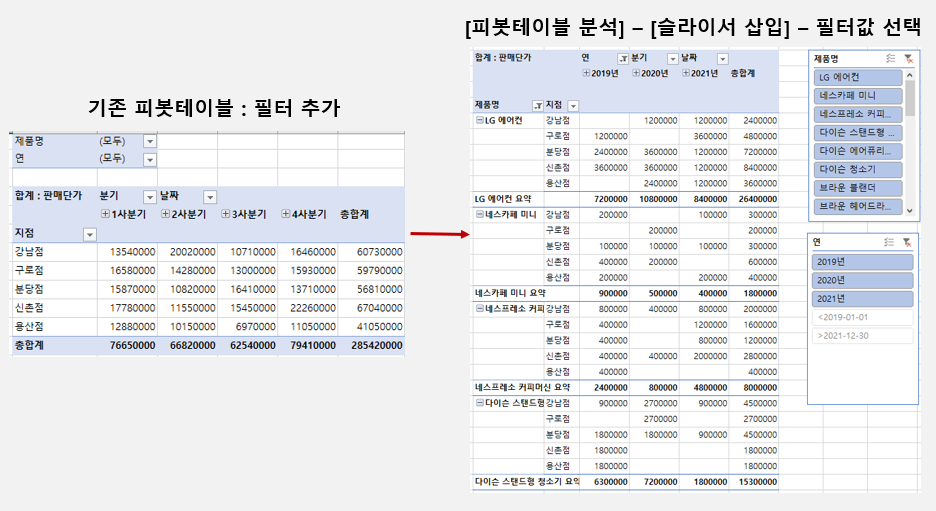Expand the 2사분기 column group

pyautogui.click(x=165, y=214)
